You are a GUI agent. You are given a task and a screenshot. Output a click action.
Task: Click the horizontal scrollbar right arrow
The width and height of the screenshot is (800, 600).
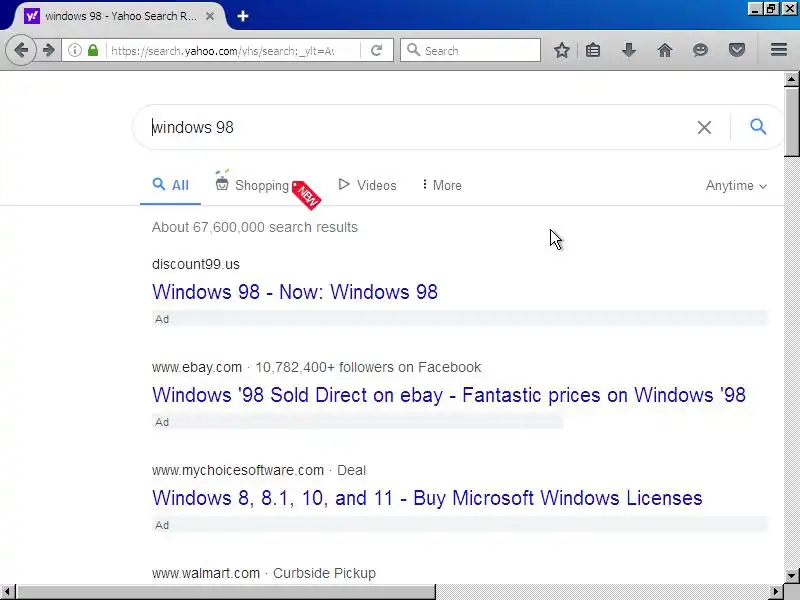[x=777, y=592]
